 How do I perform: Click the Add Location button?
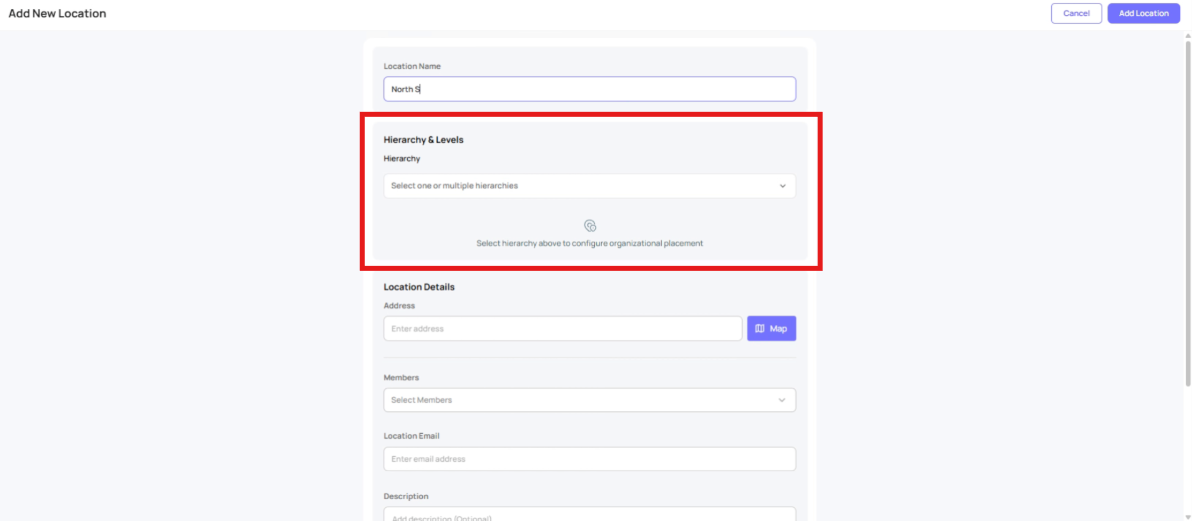point(1143,13)
